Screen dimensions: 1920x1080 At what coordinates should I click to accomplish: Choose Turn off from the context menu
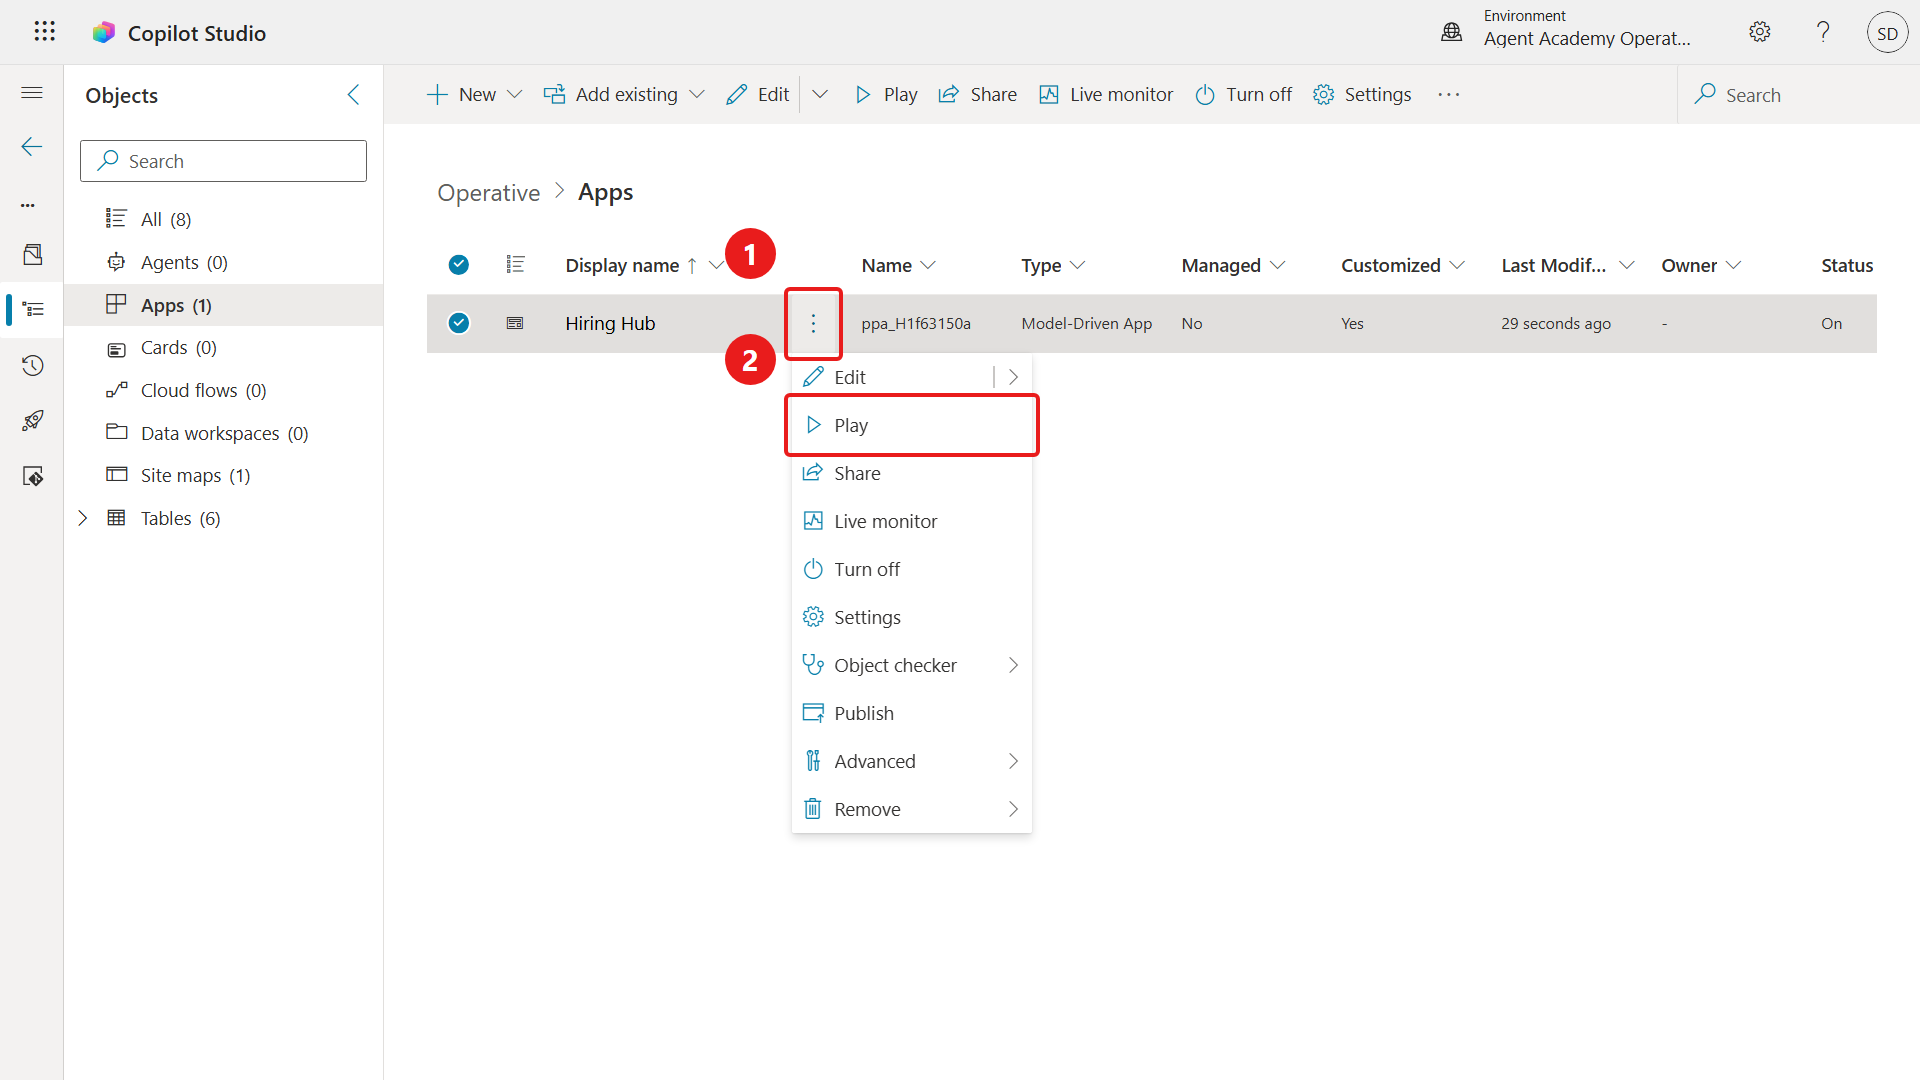click(912, 569)
